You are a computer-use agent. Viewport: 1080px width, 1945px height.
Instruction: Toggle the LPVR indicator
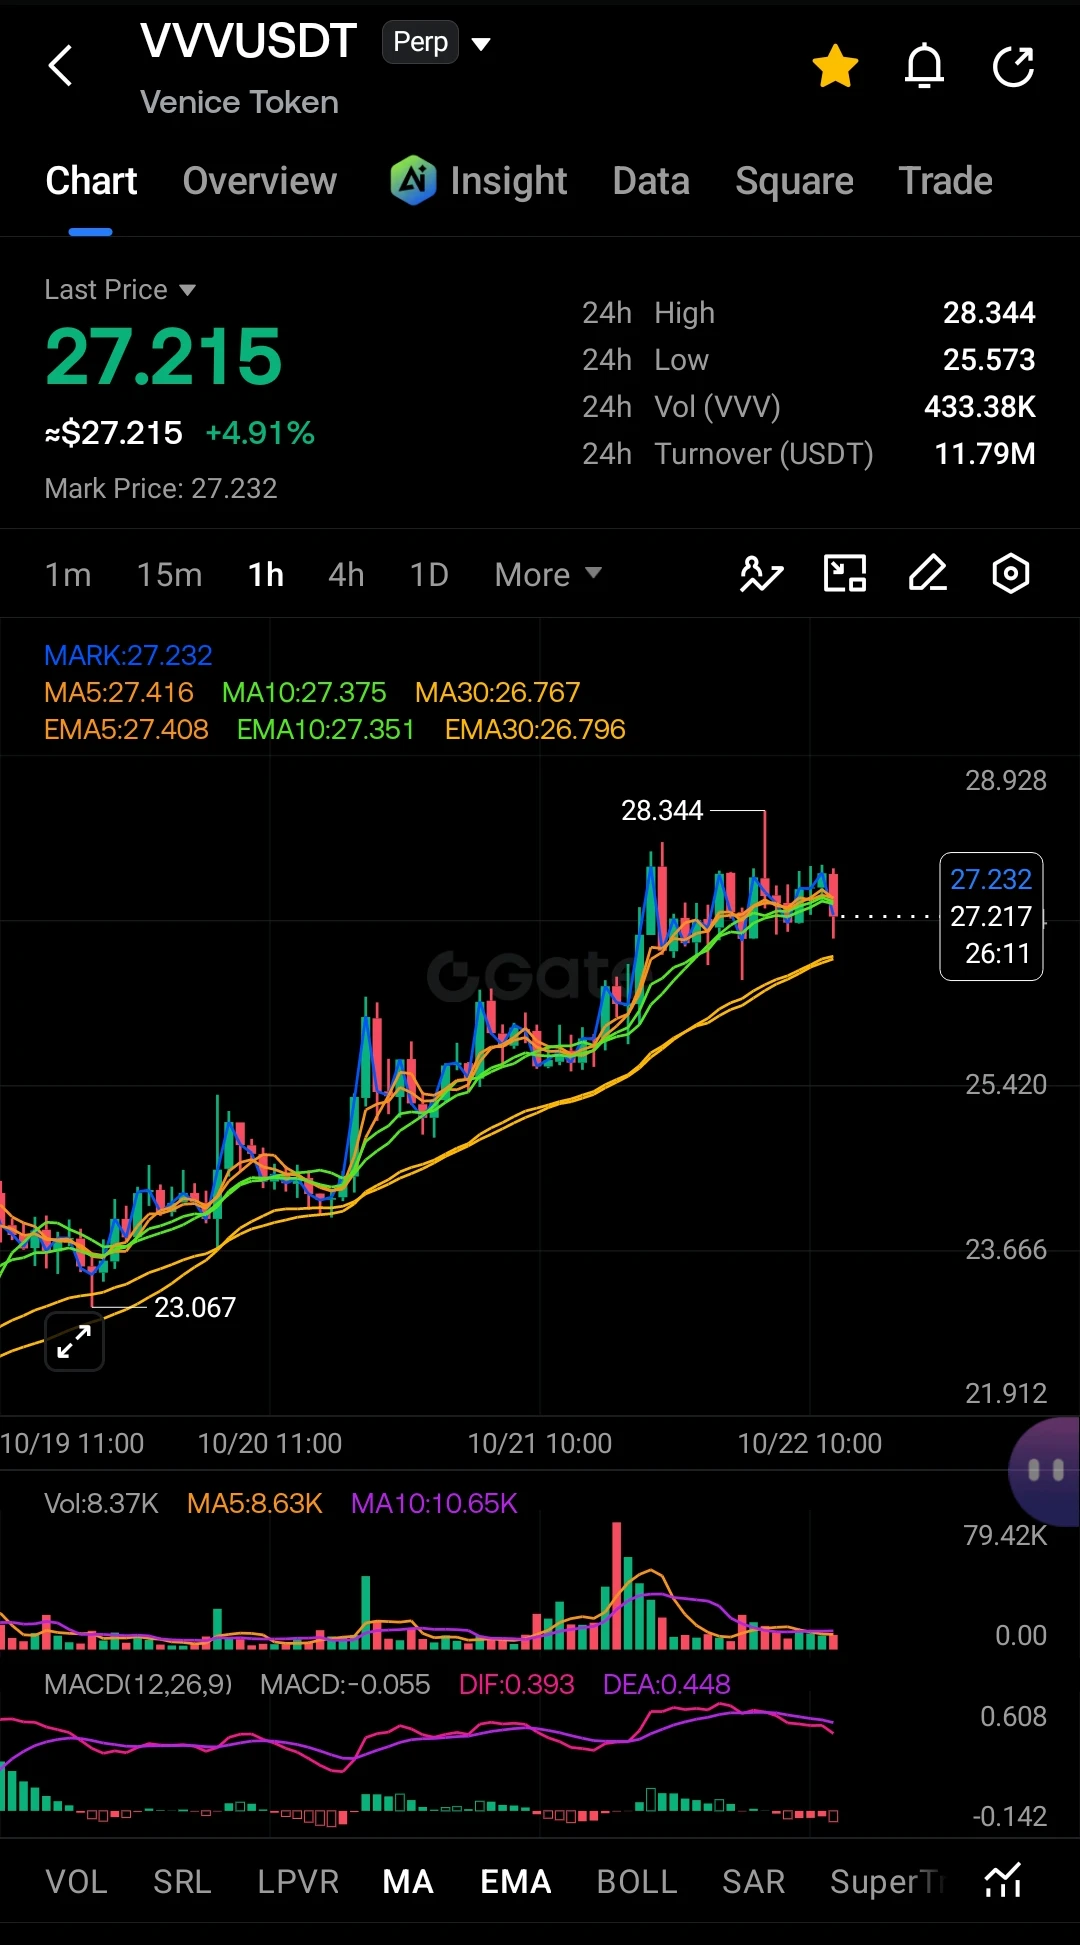298,1882
